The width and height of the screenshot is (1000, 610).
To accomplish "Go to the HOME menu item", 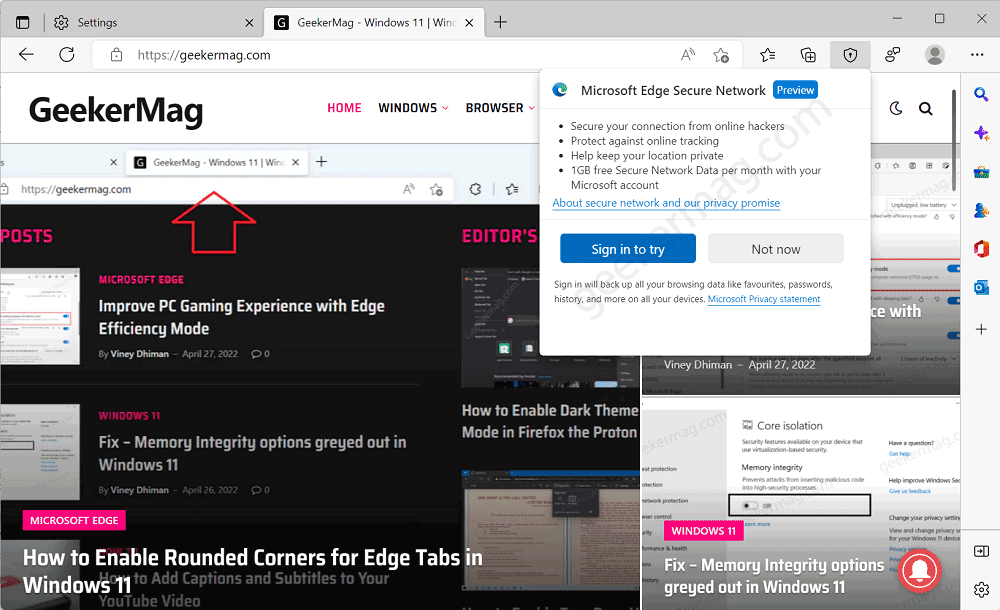I will [344, 108].
